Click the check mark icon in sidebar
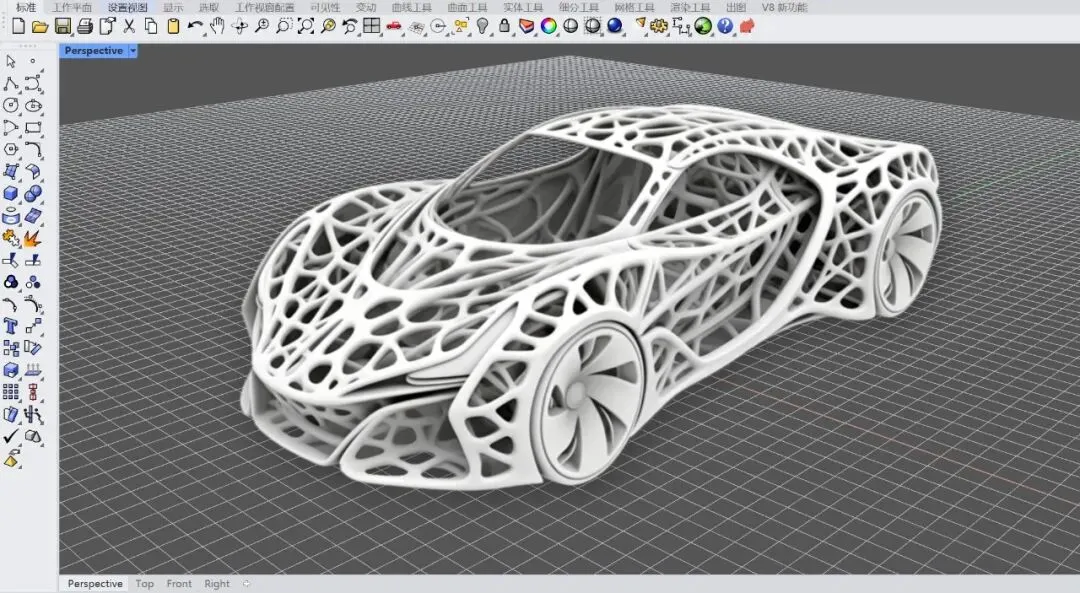 tap(11, 436)
